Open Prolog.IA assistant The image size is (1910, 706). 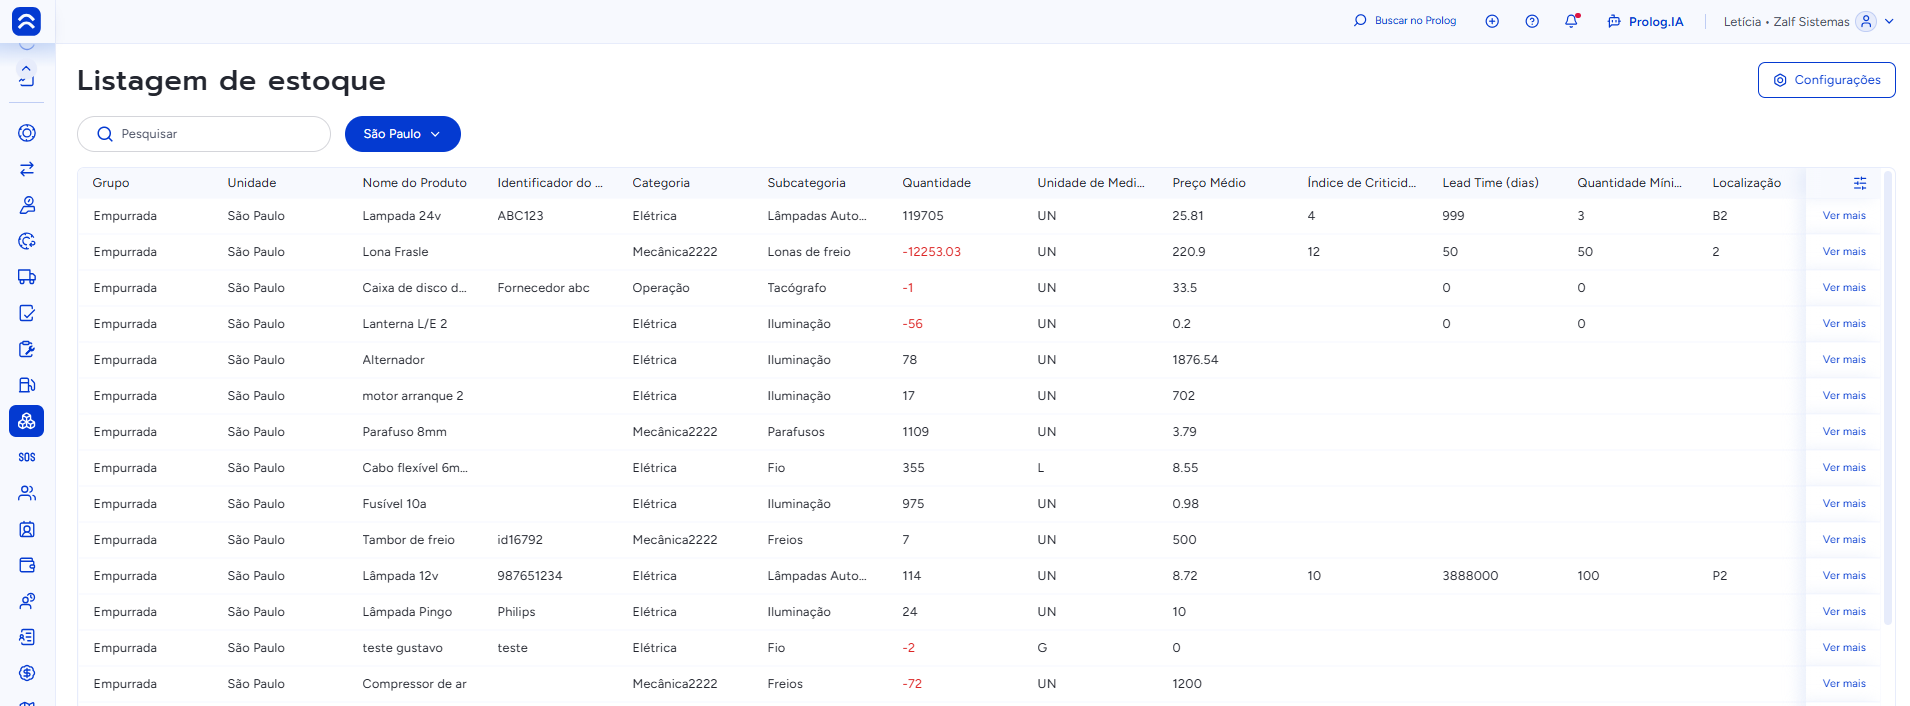[1645, 21]
